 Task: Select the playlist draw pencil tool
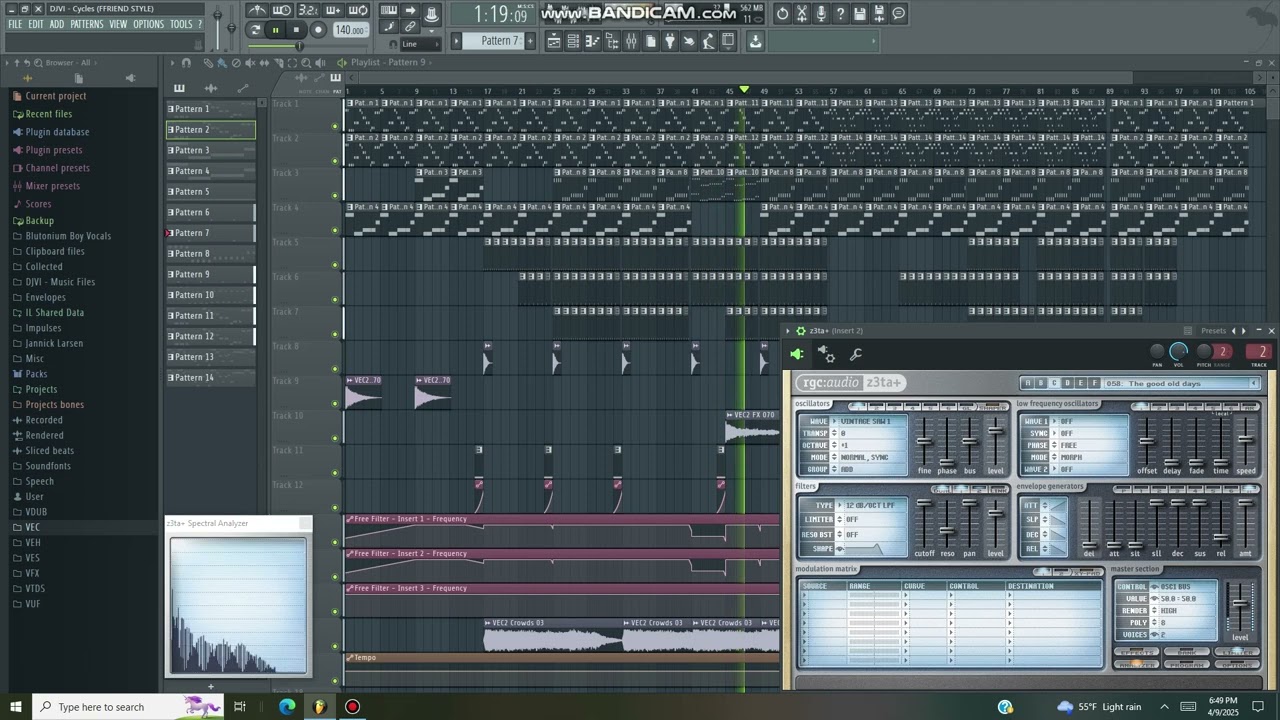pyautogui.click(x=208, y=63)
